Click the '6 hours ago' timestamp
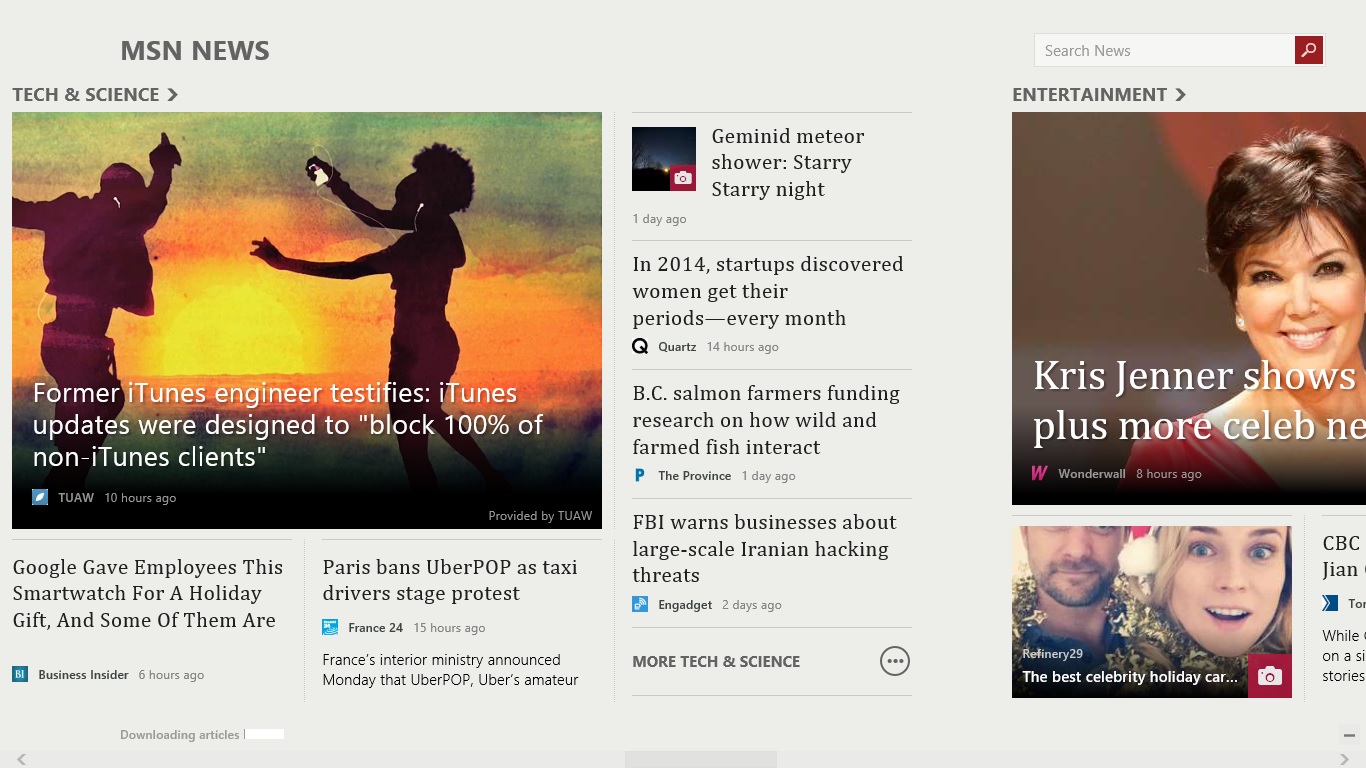Image resolution: width=1366 pixels, height=768 pixels. pyautogui.click(x=171, y=675)
